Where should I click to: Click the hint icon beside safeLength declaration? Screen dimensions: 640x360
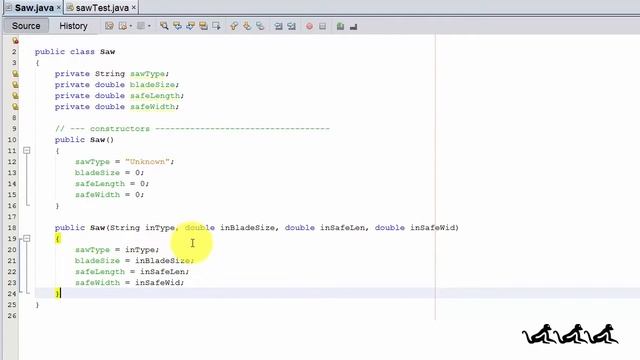pyautogui.click(x=15, y=96)
